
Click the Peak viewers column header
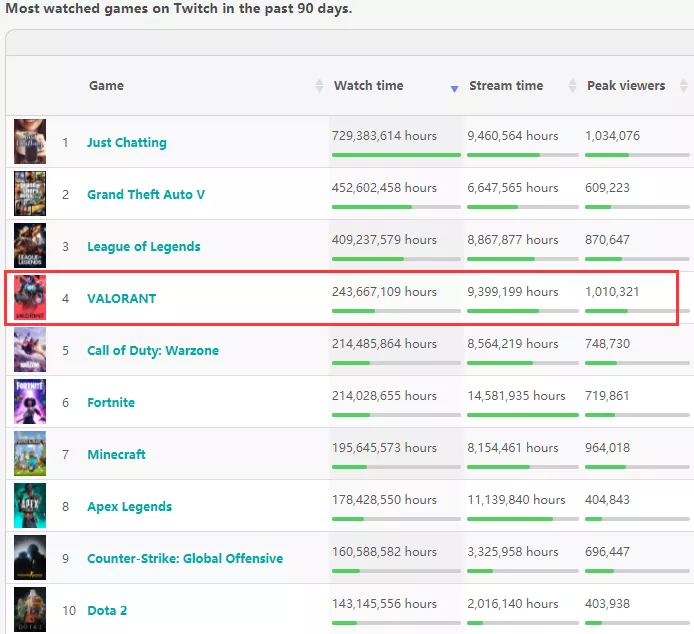[626, 85]
